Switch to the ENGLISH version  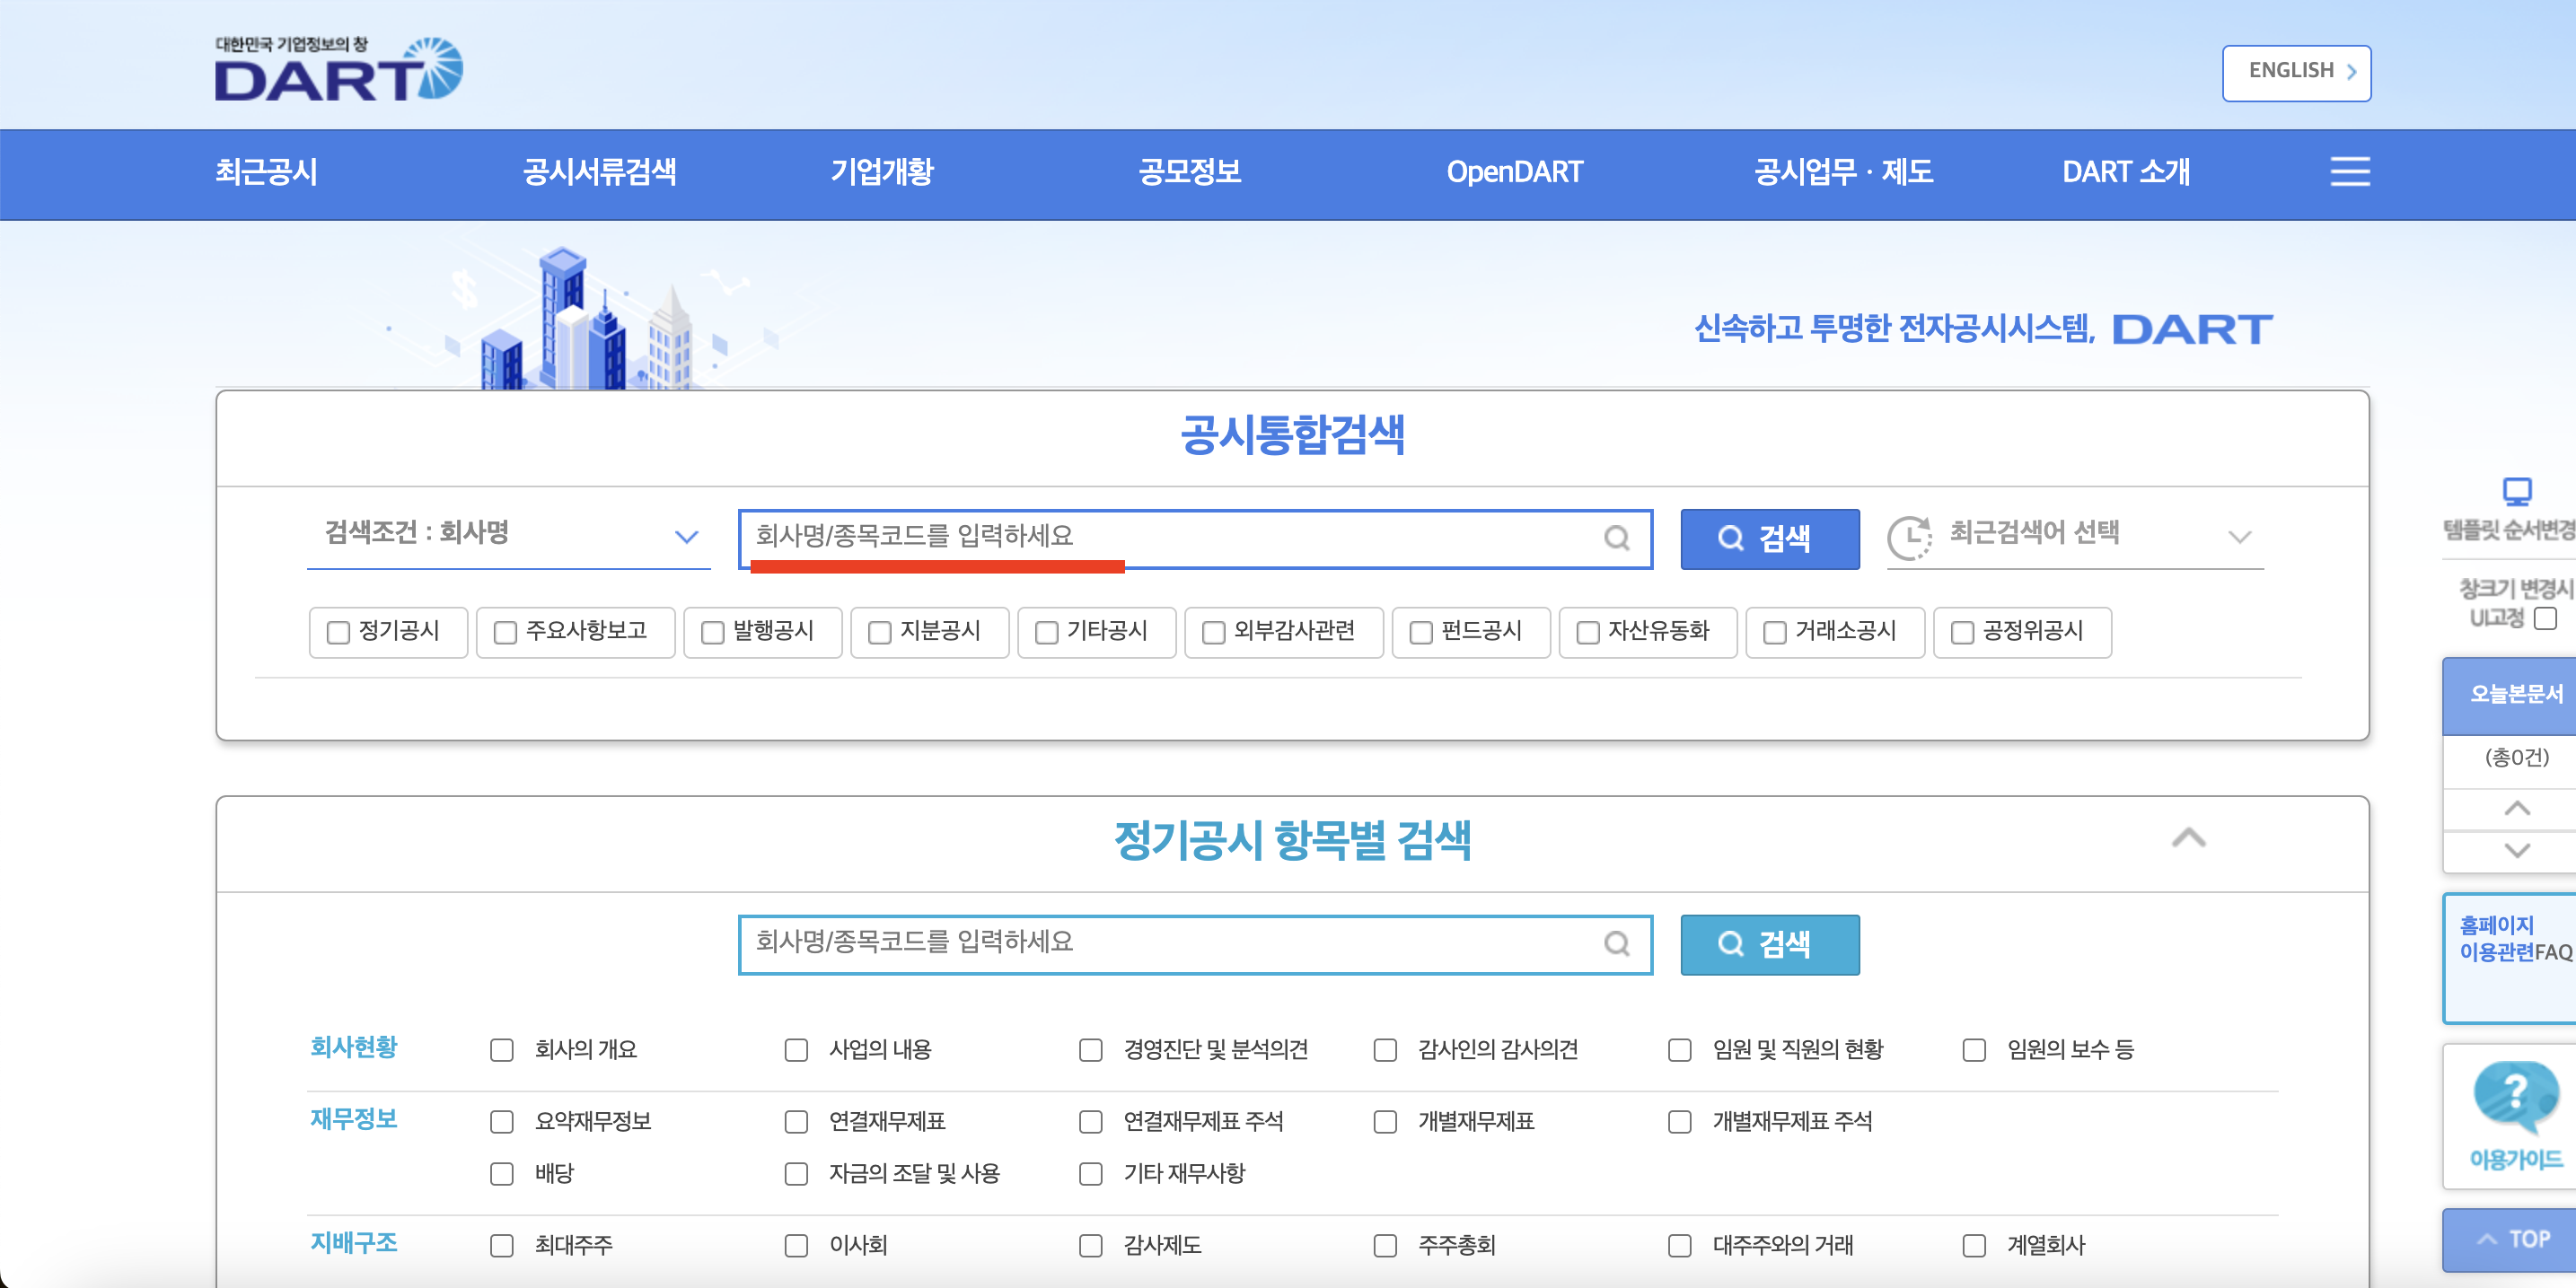2295,71
